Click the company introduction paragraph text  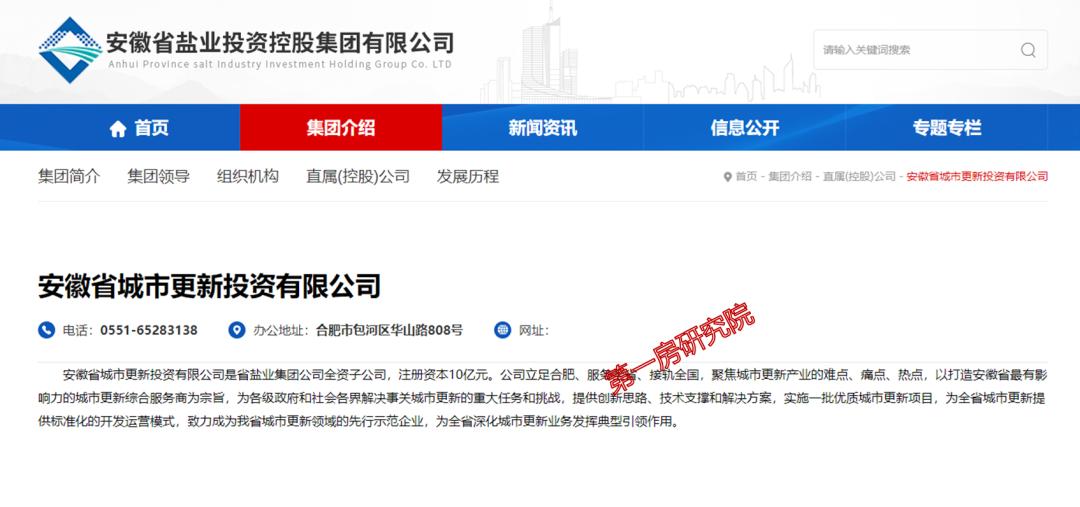click(543, 398)
